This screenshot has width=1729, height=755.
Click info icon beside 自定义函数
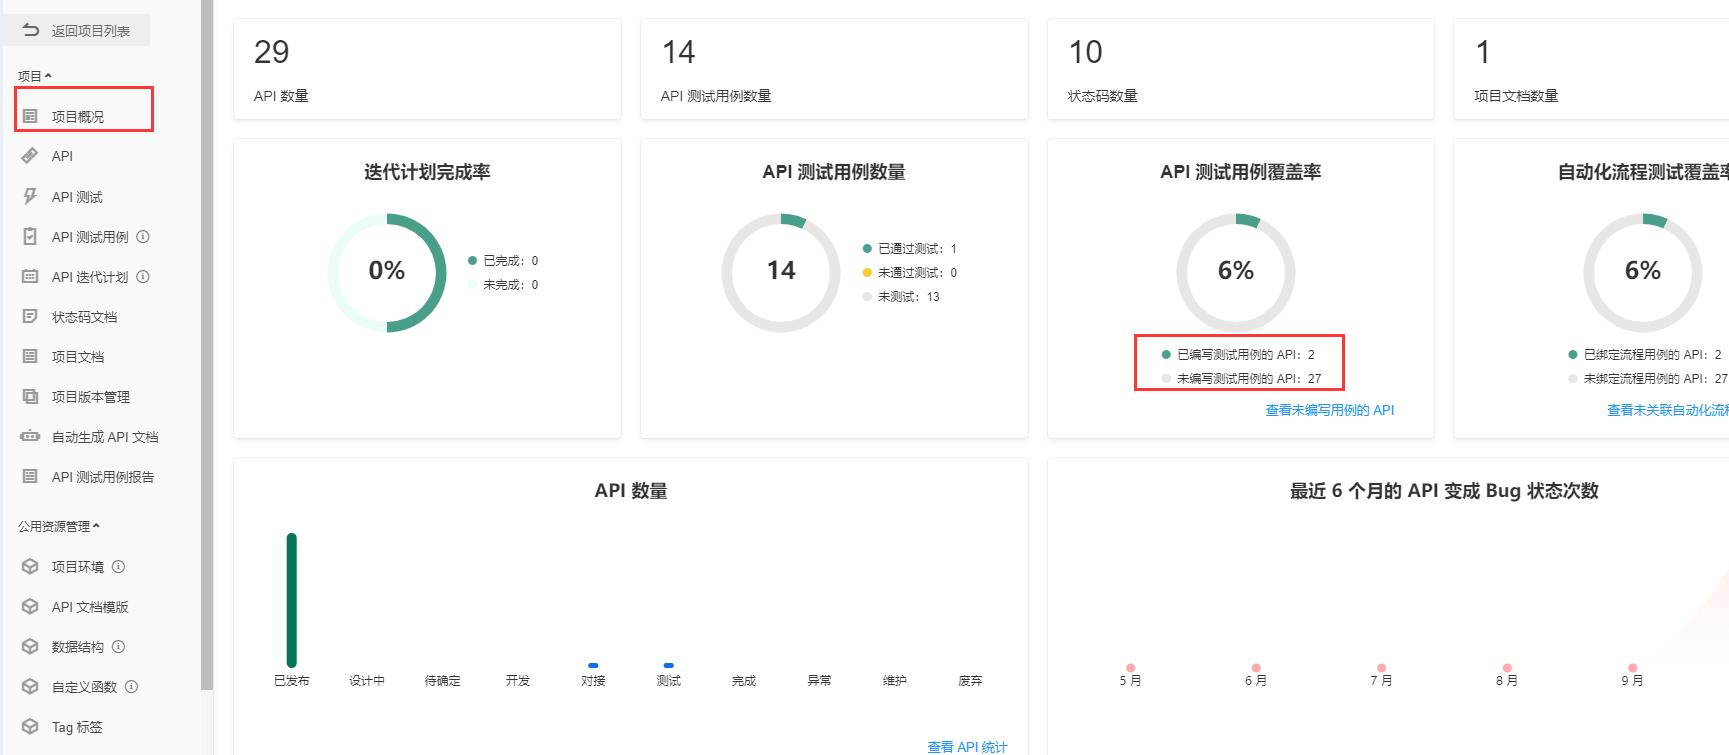coord(131,686)
